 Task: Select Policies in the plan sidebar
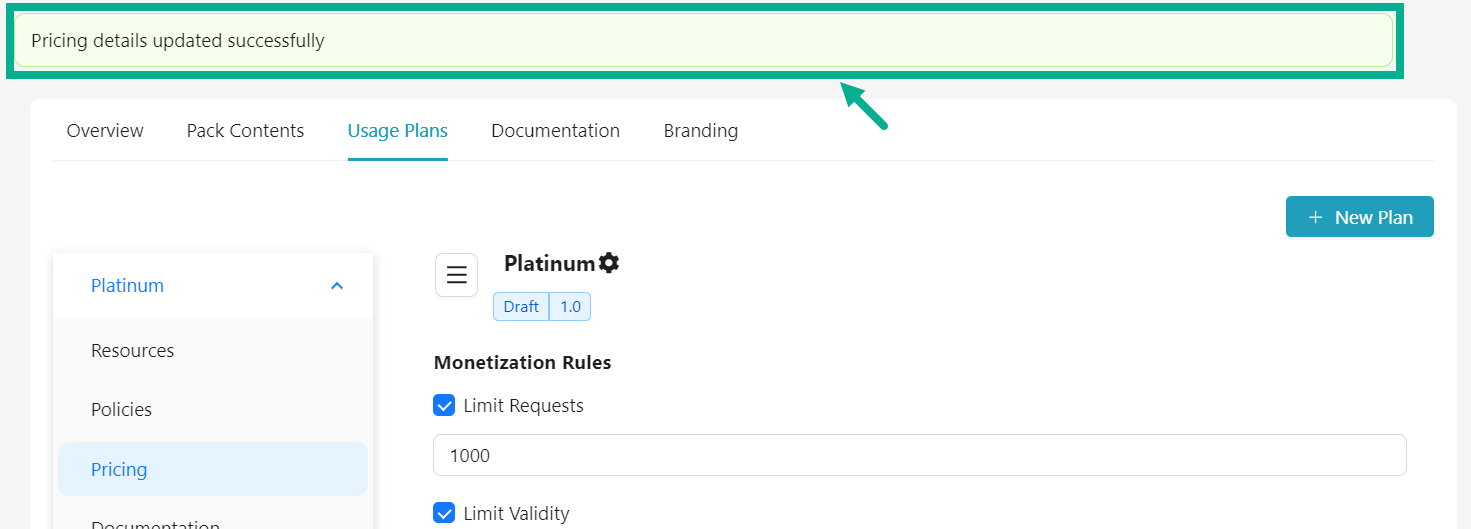click(x=122, y=410)
